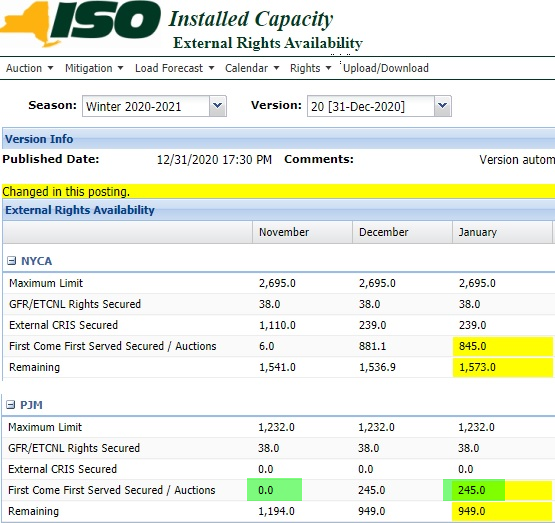Click NYCA Remaining row label

click(x=34, y=367)
